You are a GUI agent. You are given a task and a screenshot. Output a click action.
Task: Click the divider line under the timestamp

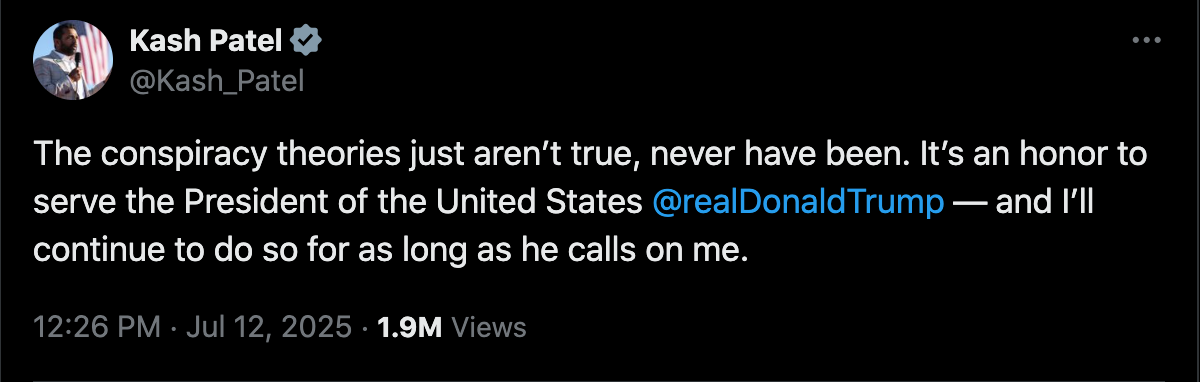coord(600,380)
